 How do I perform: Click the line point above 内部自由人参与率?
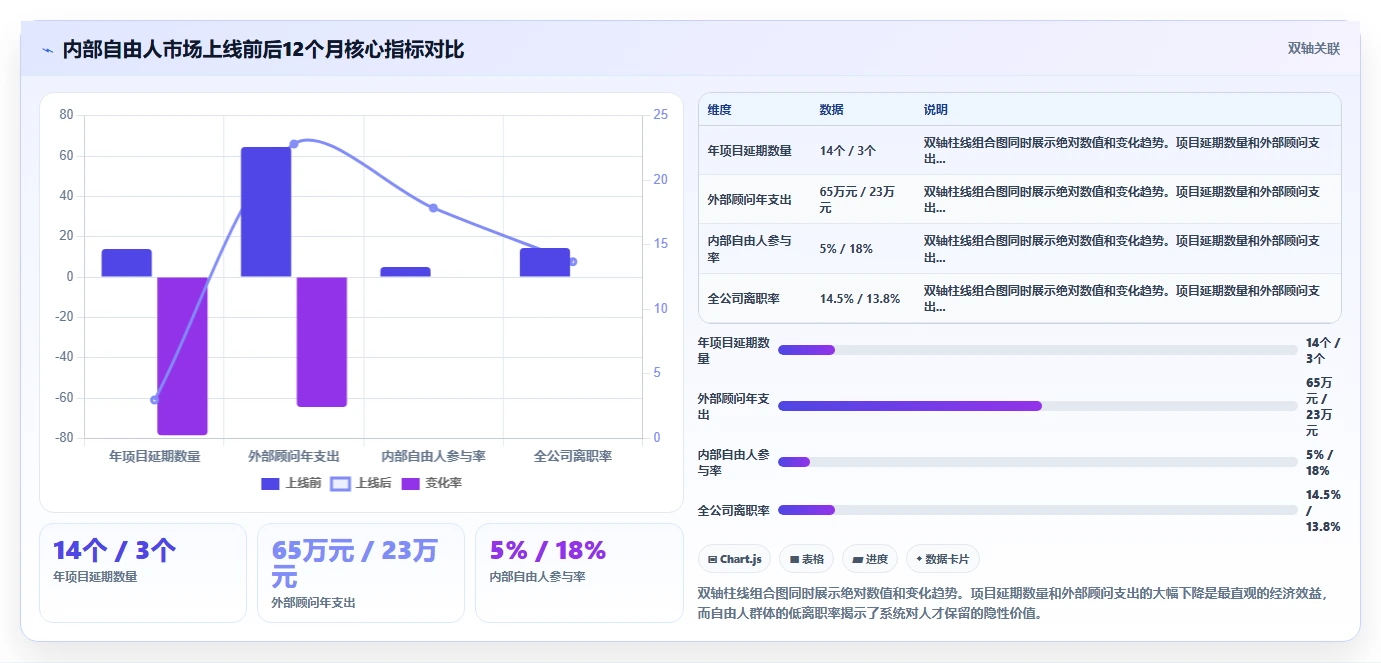coord(433,208)
